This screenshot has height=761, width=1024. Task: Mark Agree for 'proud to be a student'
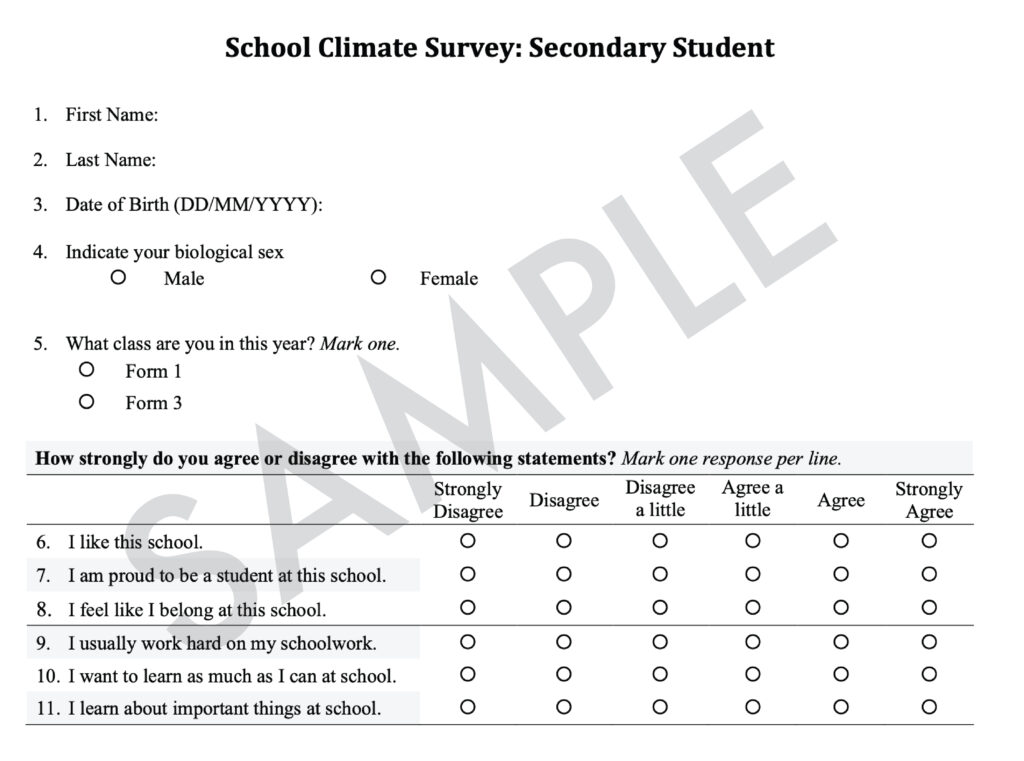point(841,574)
